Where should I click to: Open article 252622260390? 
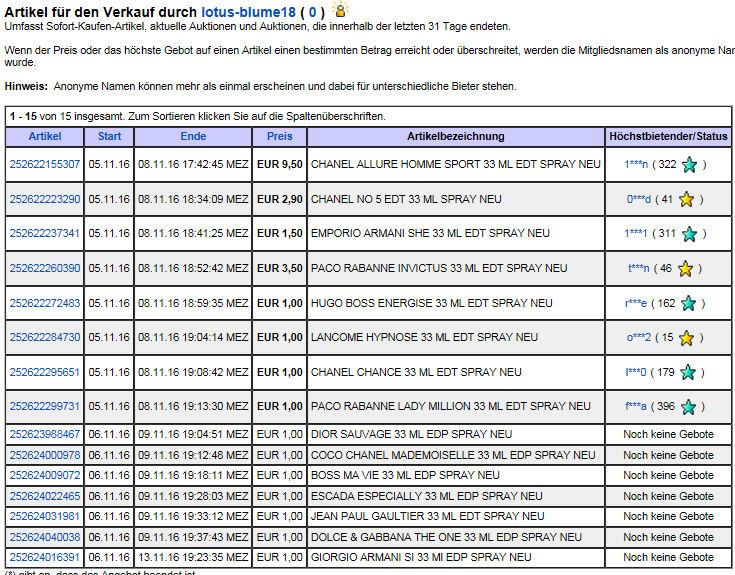tap(45, 268)
